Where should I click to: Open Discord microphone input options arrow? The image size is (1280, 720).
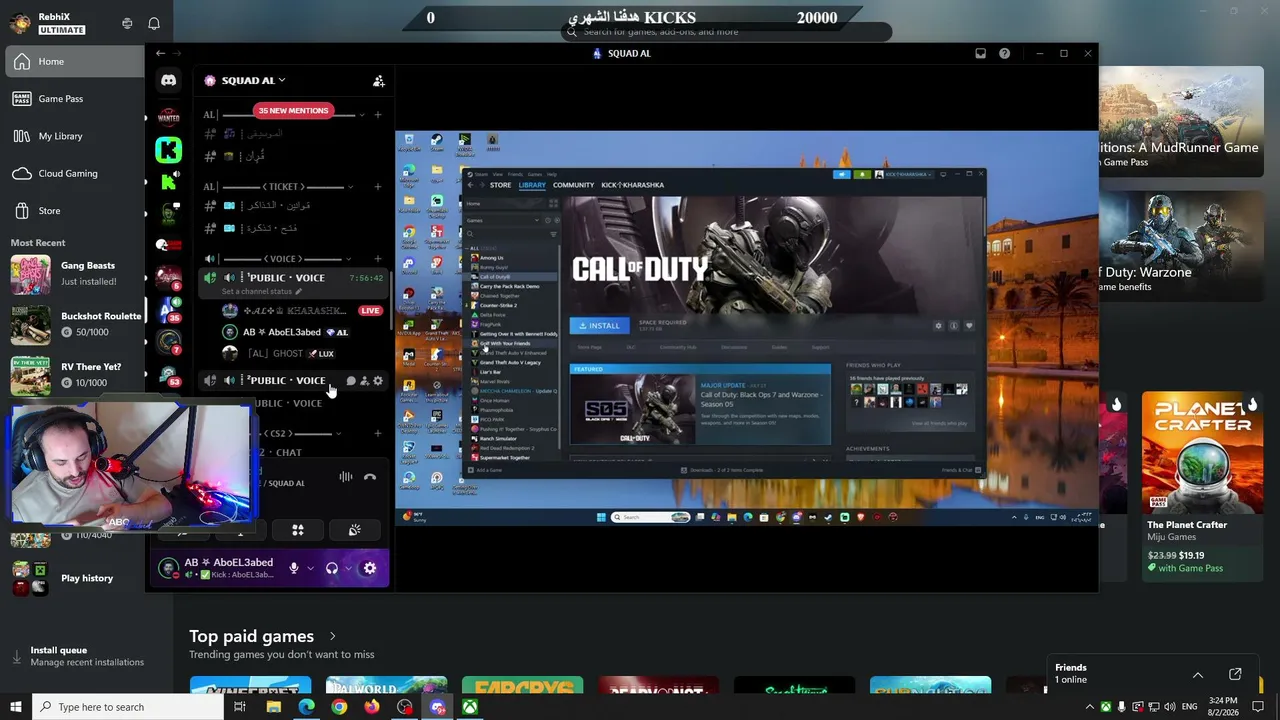[x=310, y=569]
